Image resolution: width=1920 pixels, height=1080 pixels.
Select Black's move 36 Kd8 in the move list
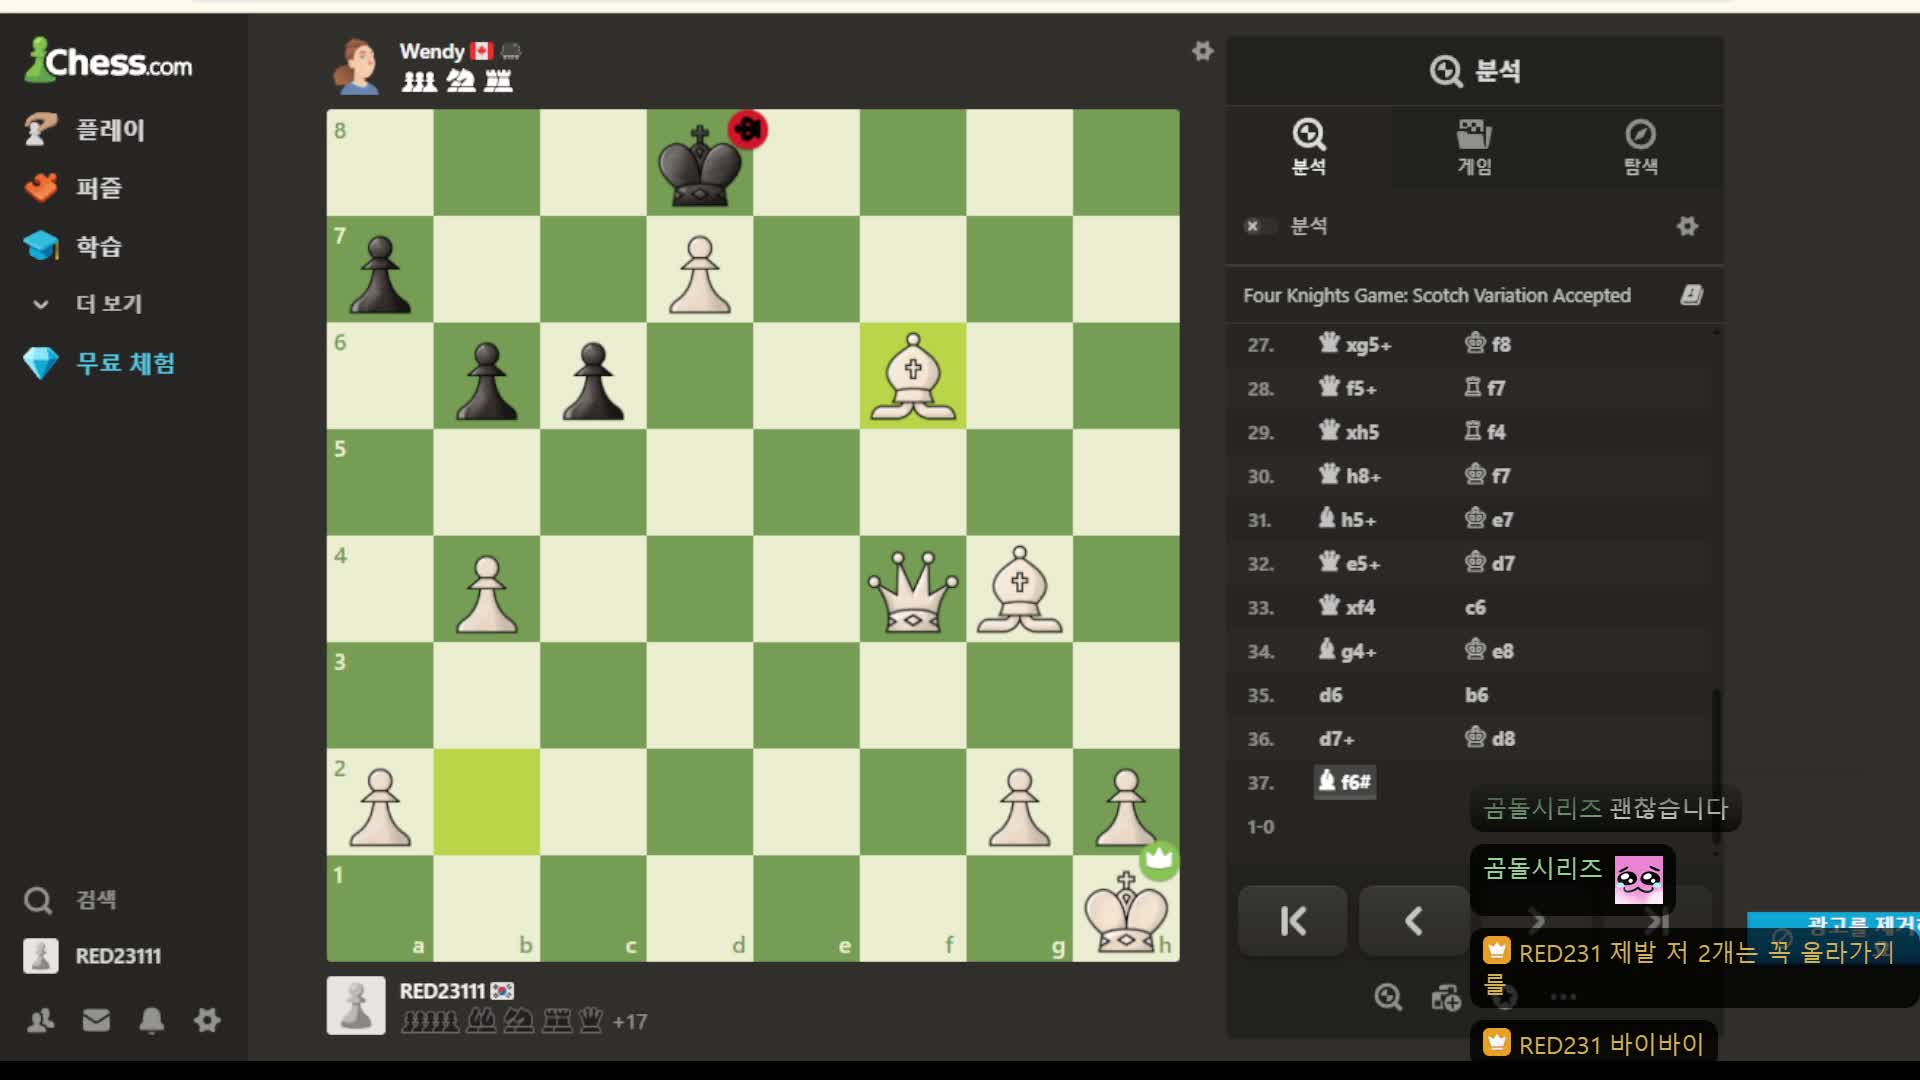1490,739
